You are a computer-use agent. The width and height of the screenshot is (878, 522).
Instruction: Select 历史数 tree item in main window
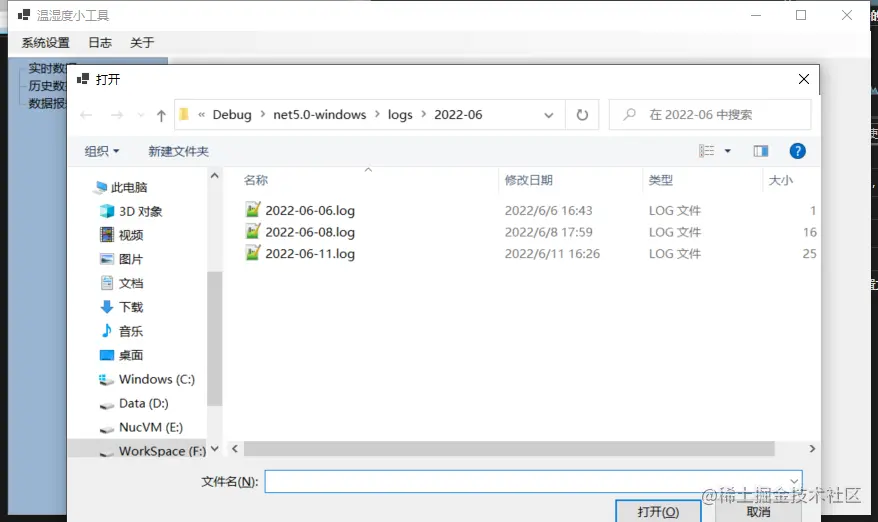pos(48,86)
